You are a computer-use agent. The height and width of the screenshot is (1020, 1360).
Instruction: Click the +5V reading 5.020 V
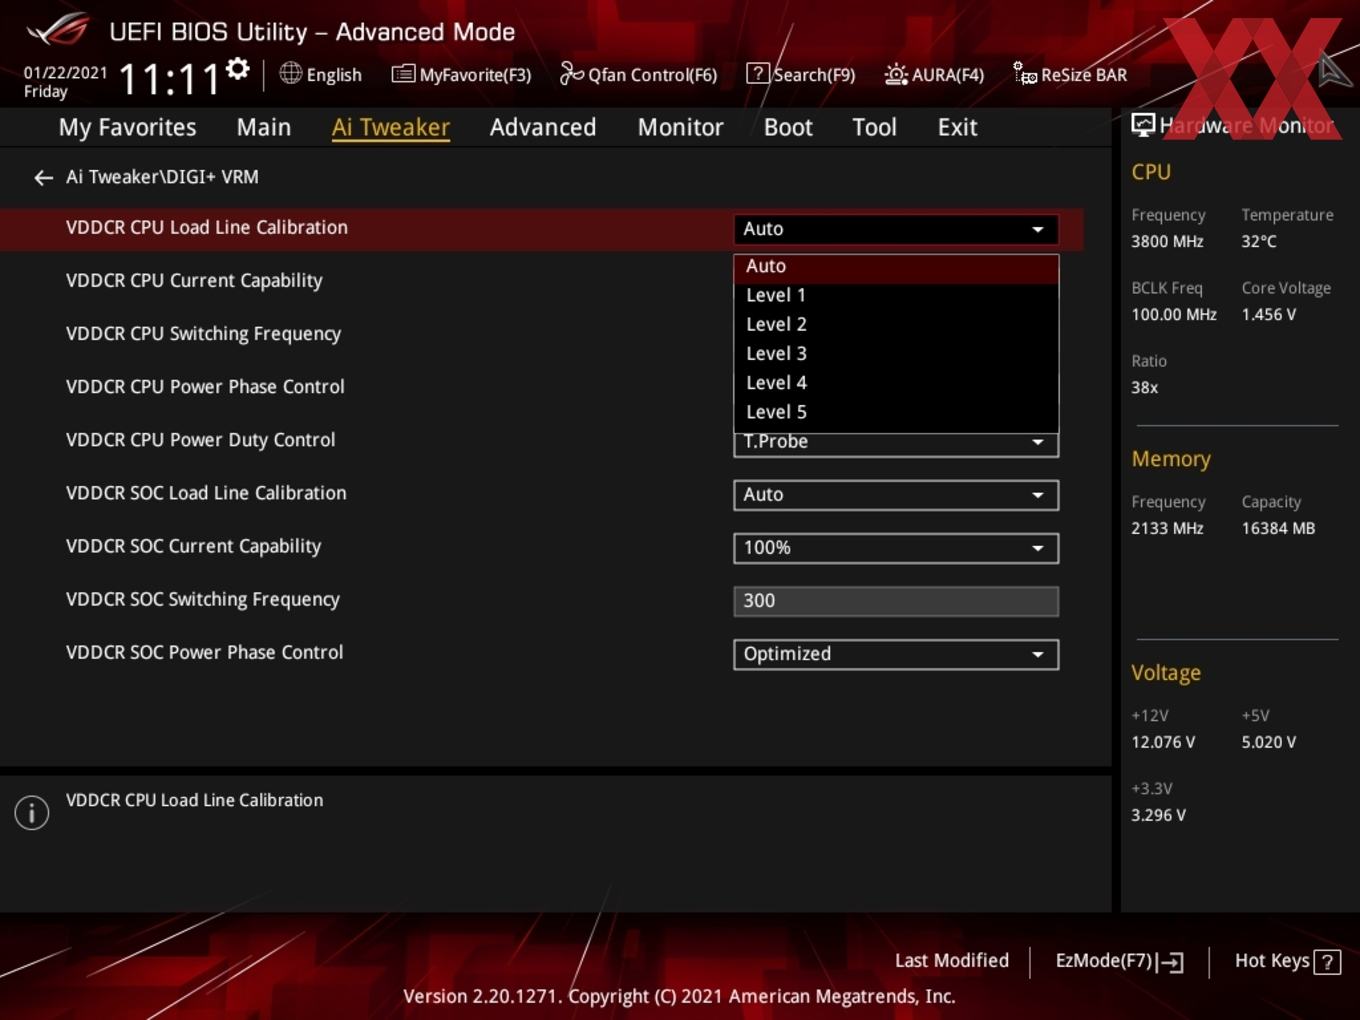1268,743
